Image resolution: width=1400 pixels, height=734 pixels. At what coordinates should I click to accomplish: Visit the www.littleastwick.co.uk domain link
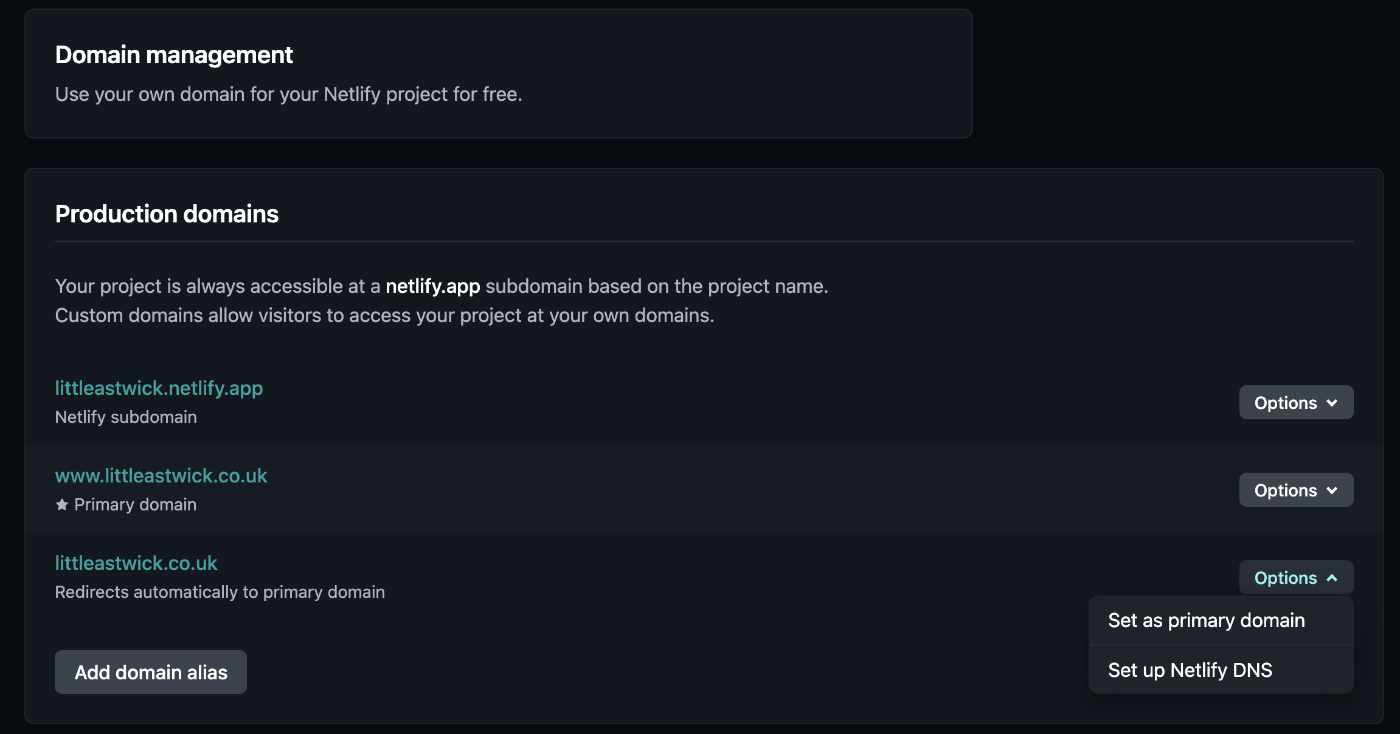pyautogui.click(x=161, y=476)
